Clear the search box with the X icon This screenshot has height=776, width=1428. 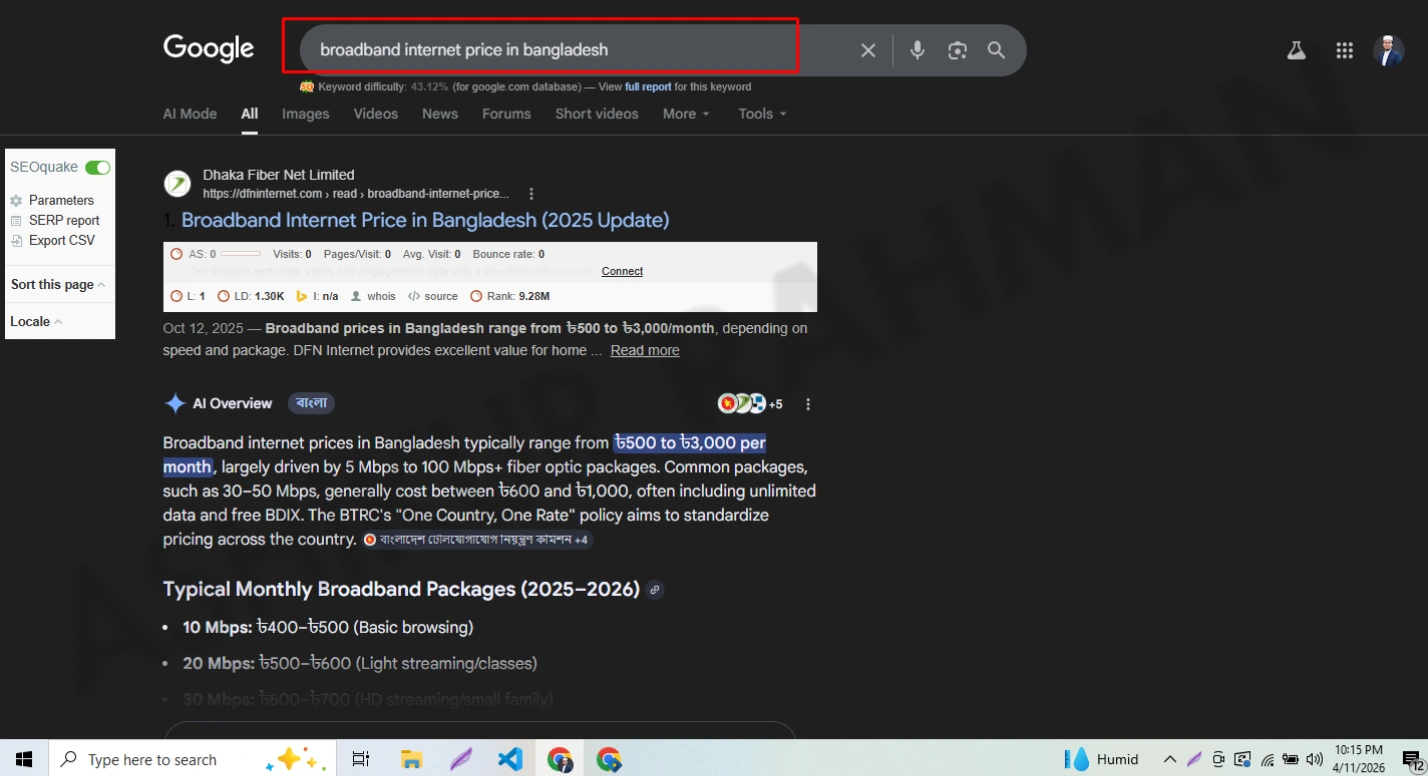pos(868,50)
